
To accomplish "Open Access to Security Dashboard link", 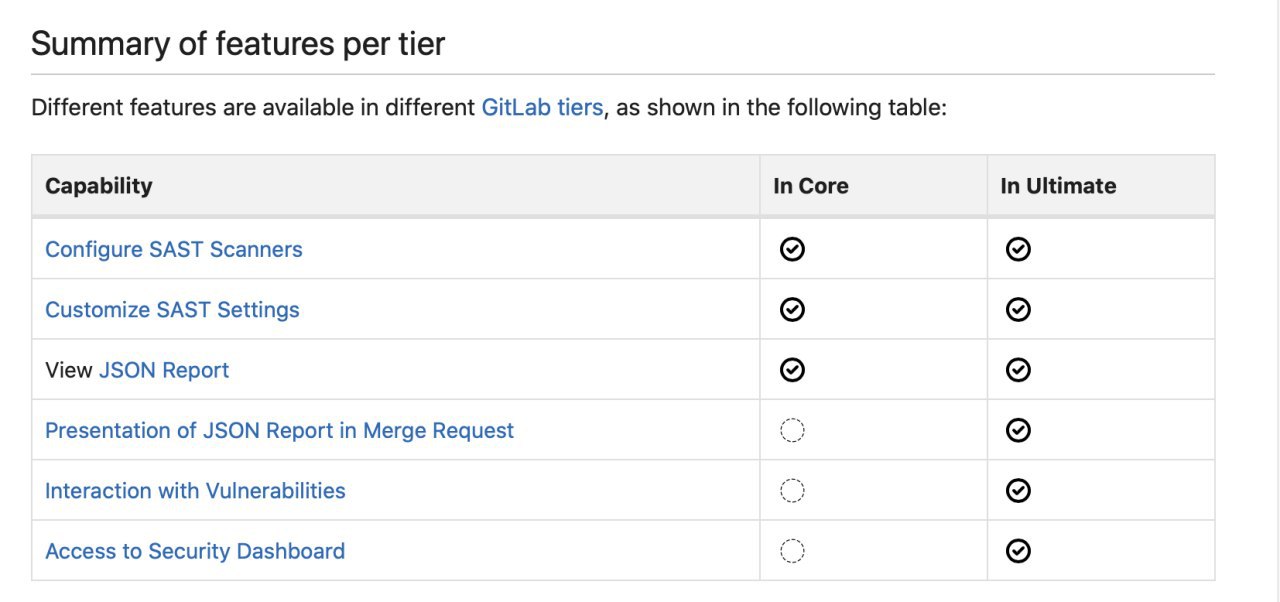I will pos(195,551).
